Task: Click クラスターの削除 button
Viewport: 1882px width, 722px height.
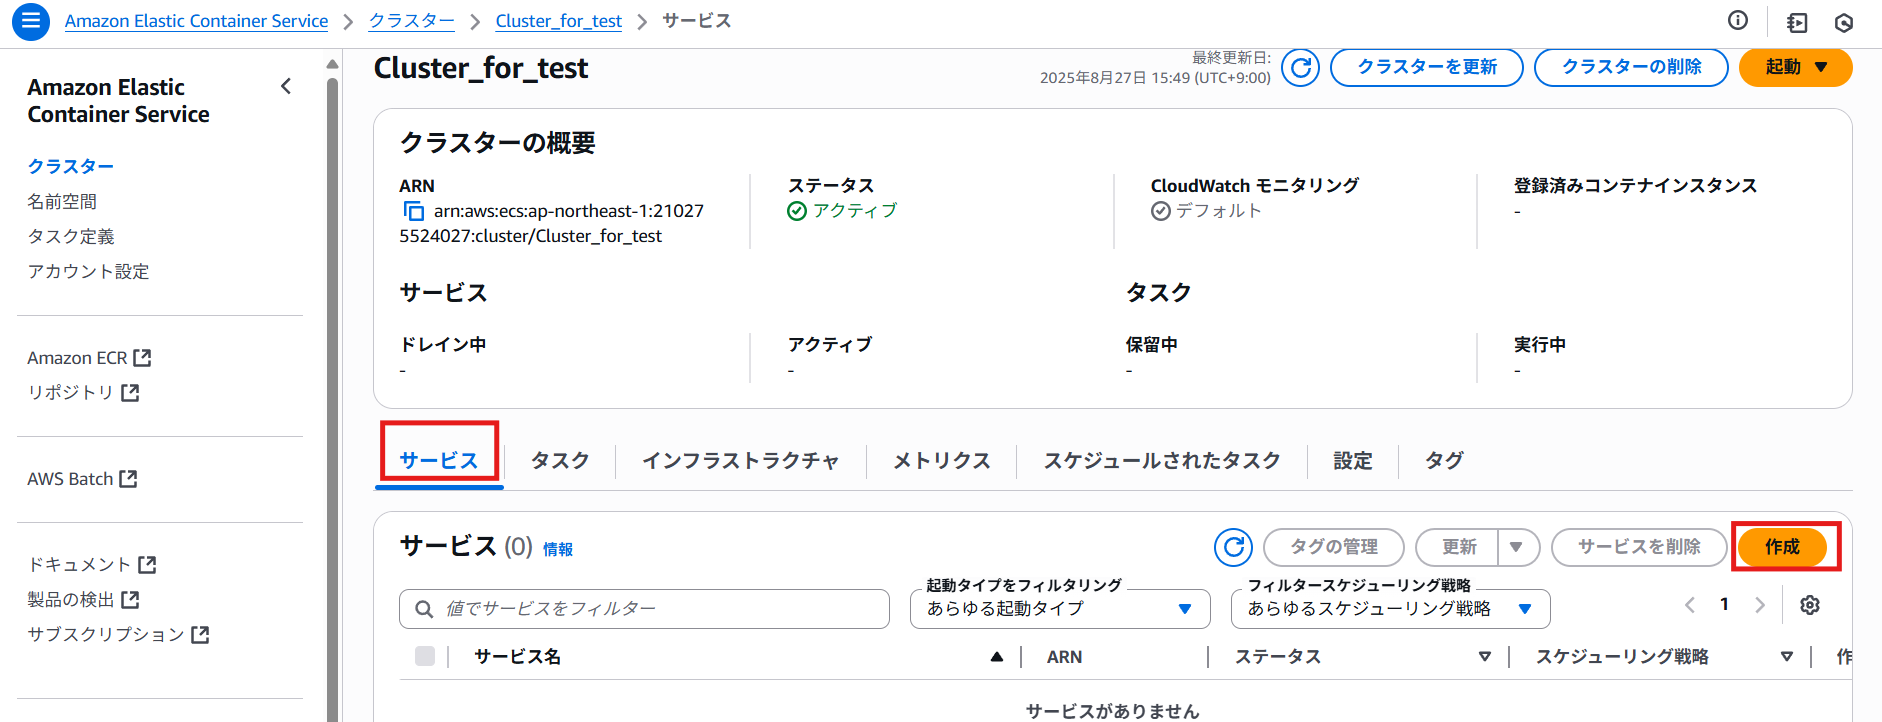Action: pos(1631,67)
